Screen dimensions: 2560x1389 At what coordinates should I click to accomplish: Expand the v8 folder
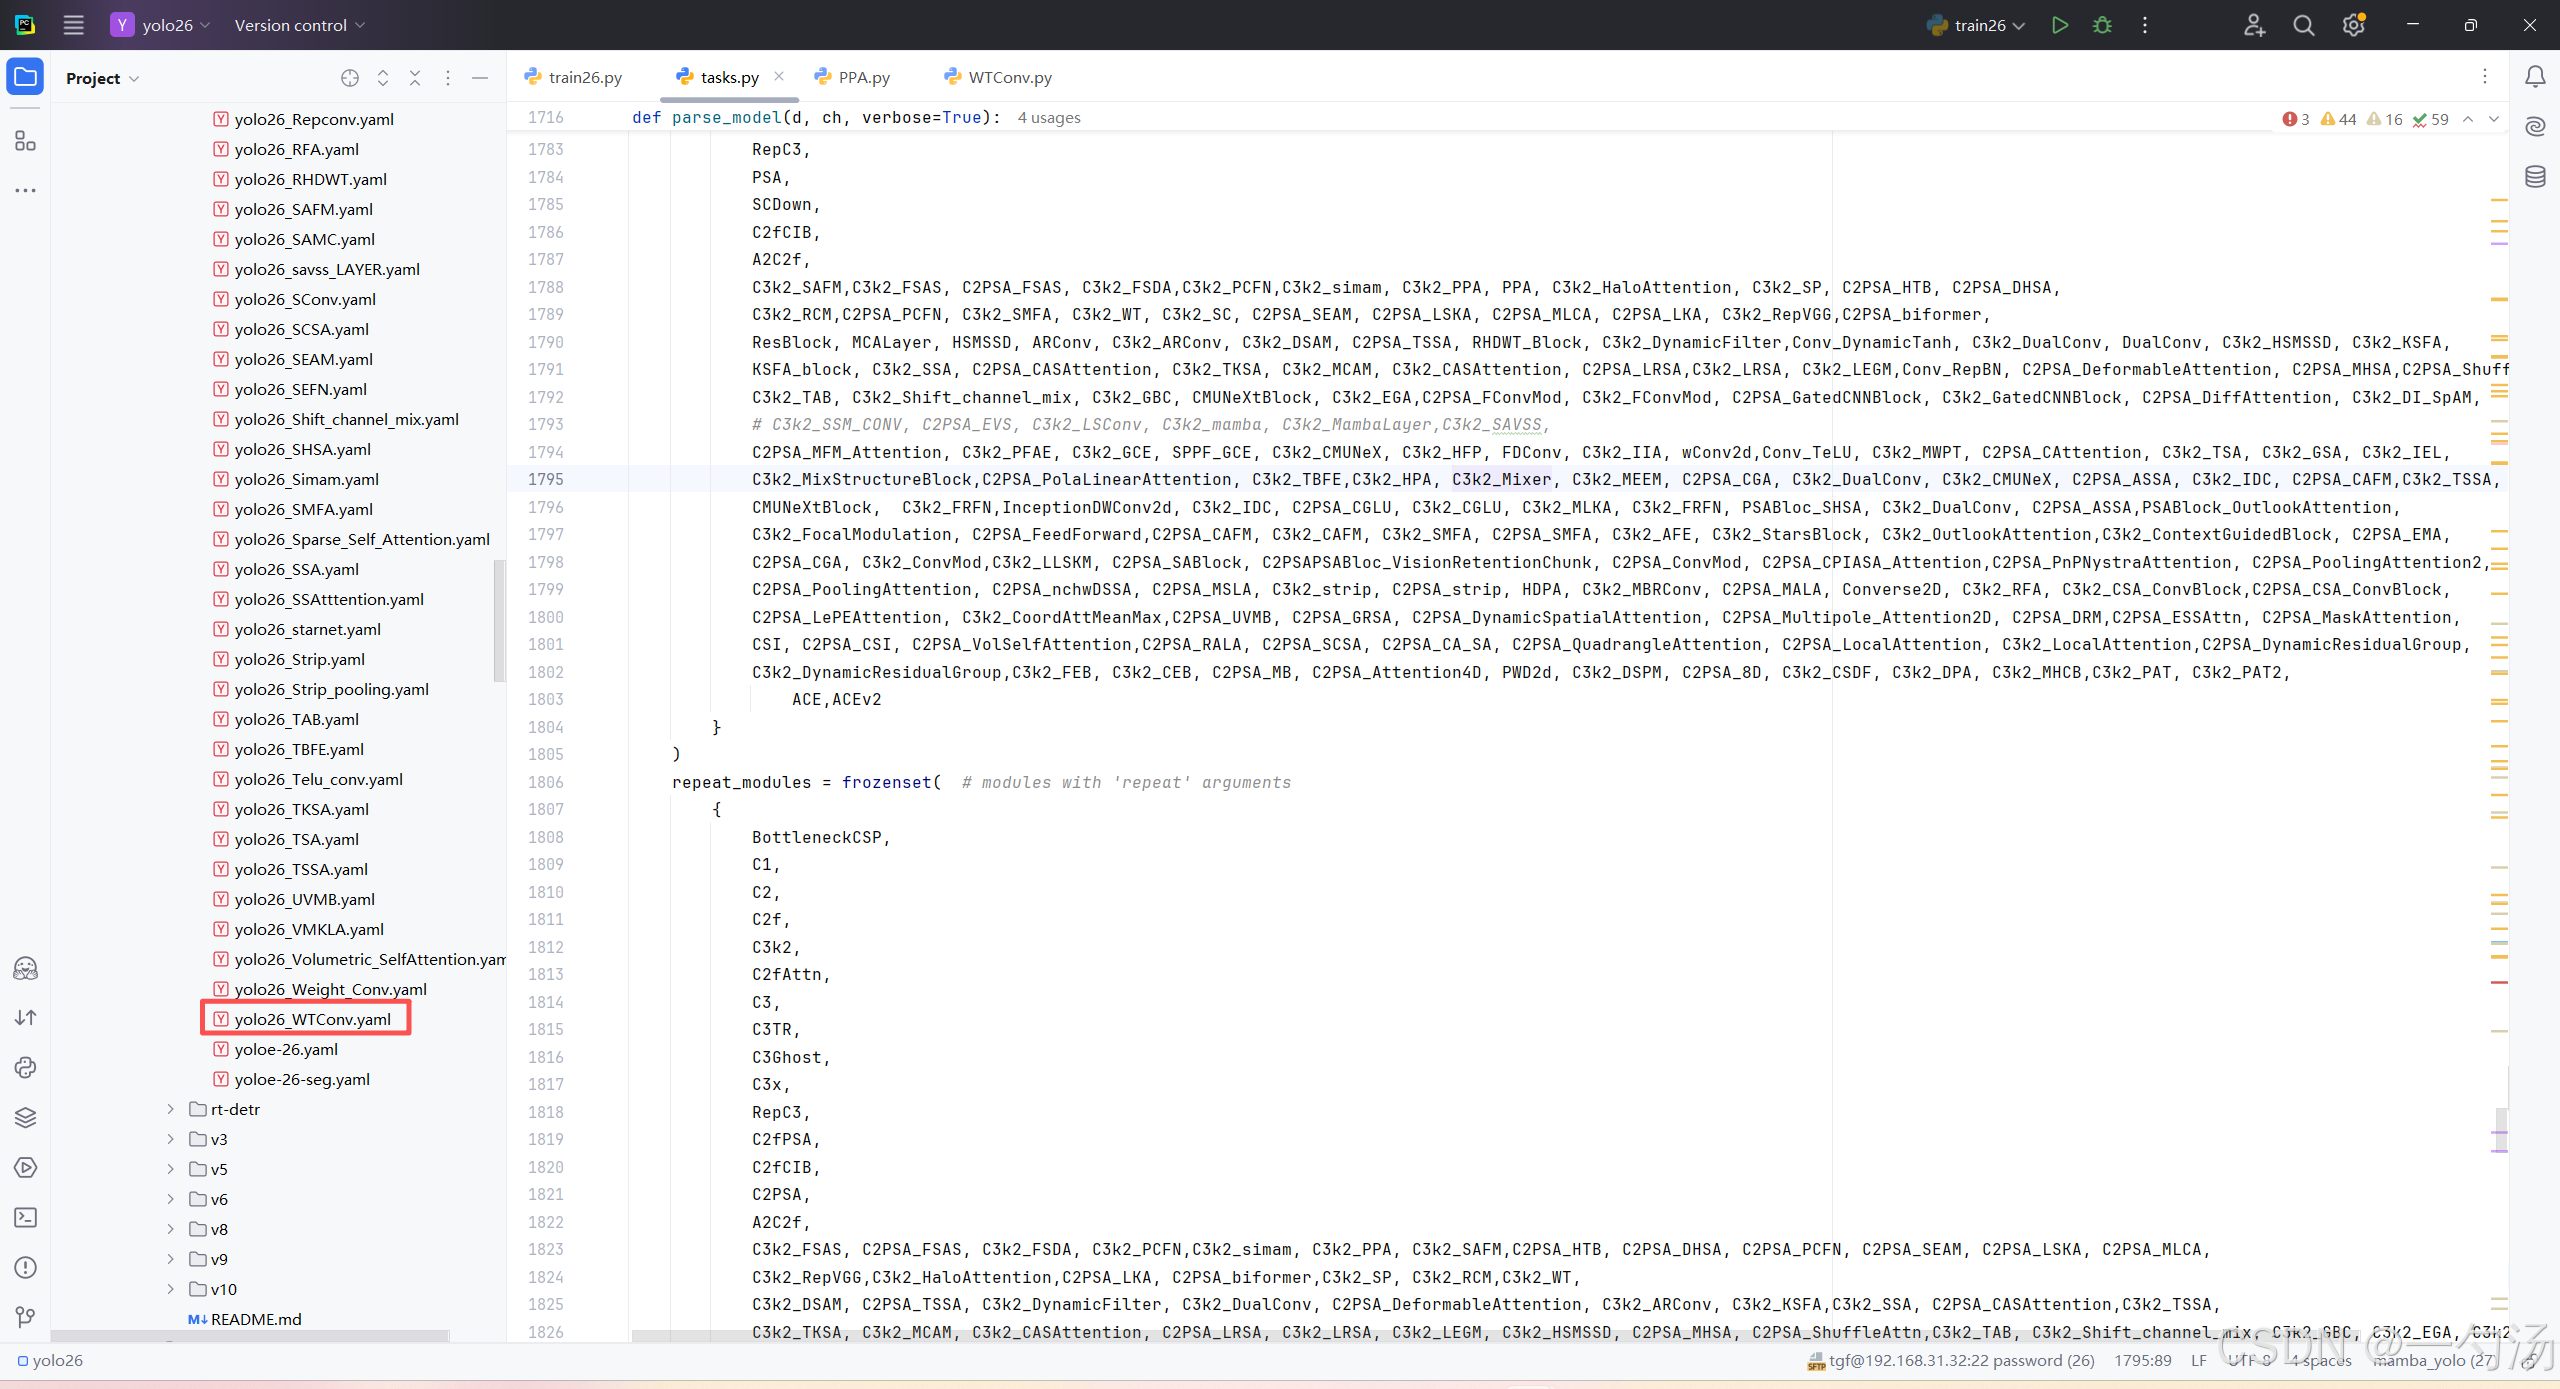tap(171, 1229)
